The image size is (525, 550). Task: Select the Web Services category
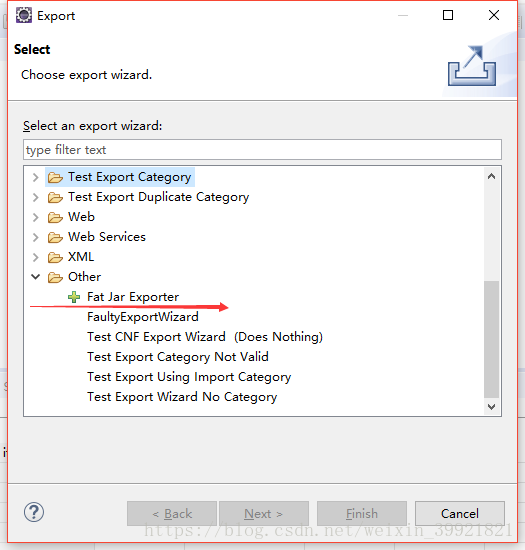[107, 237]
